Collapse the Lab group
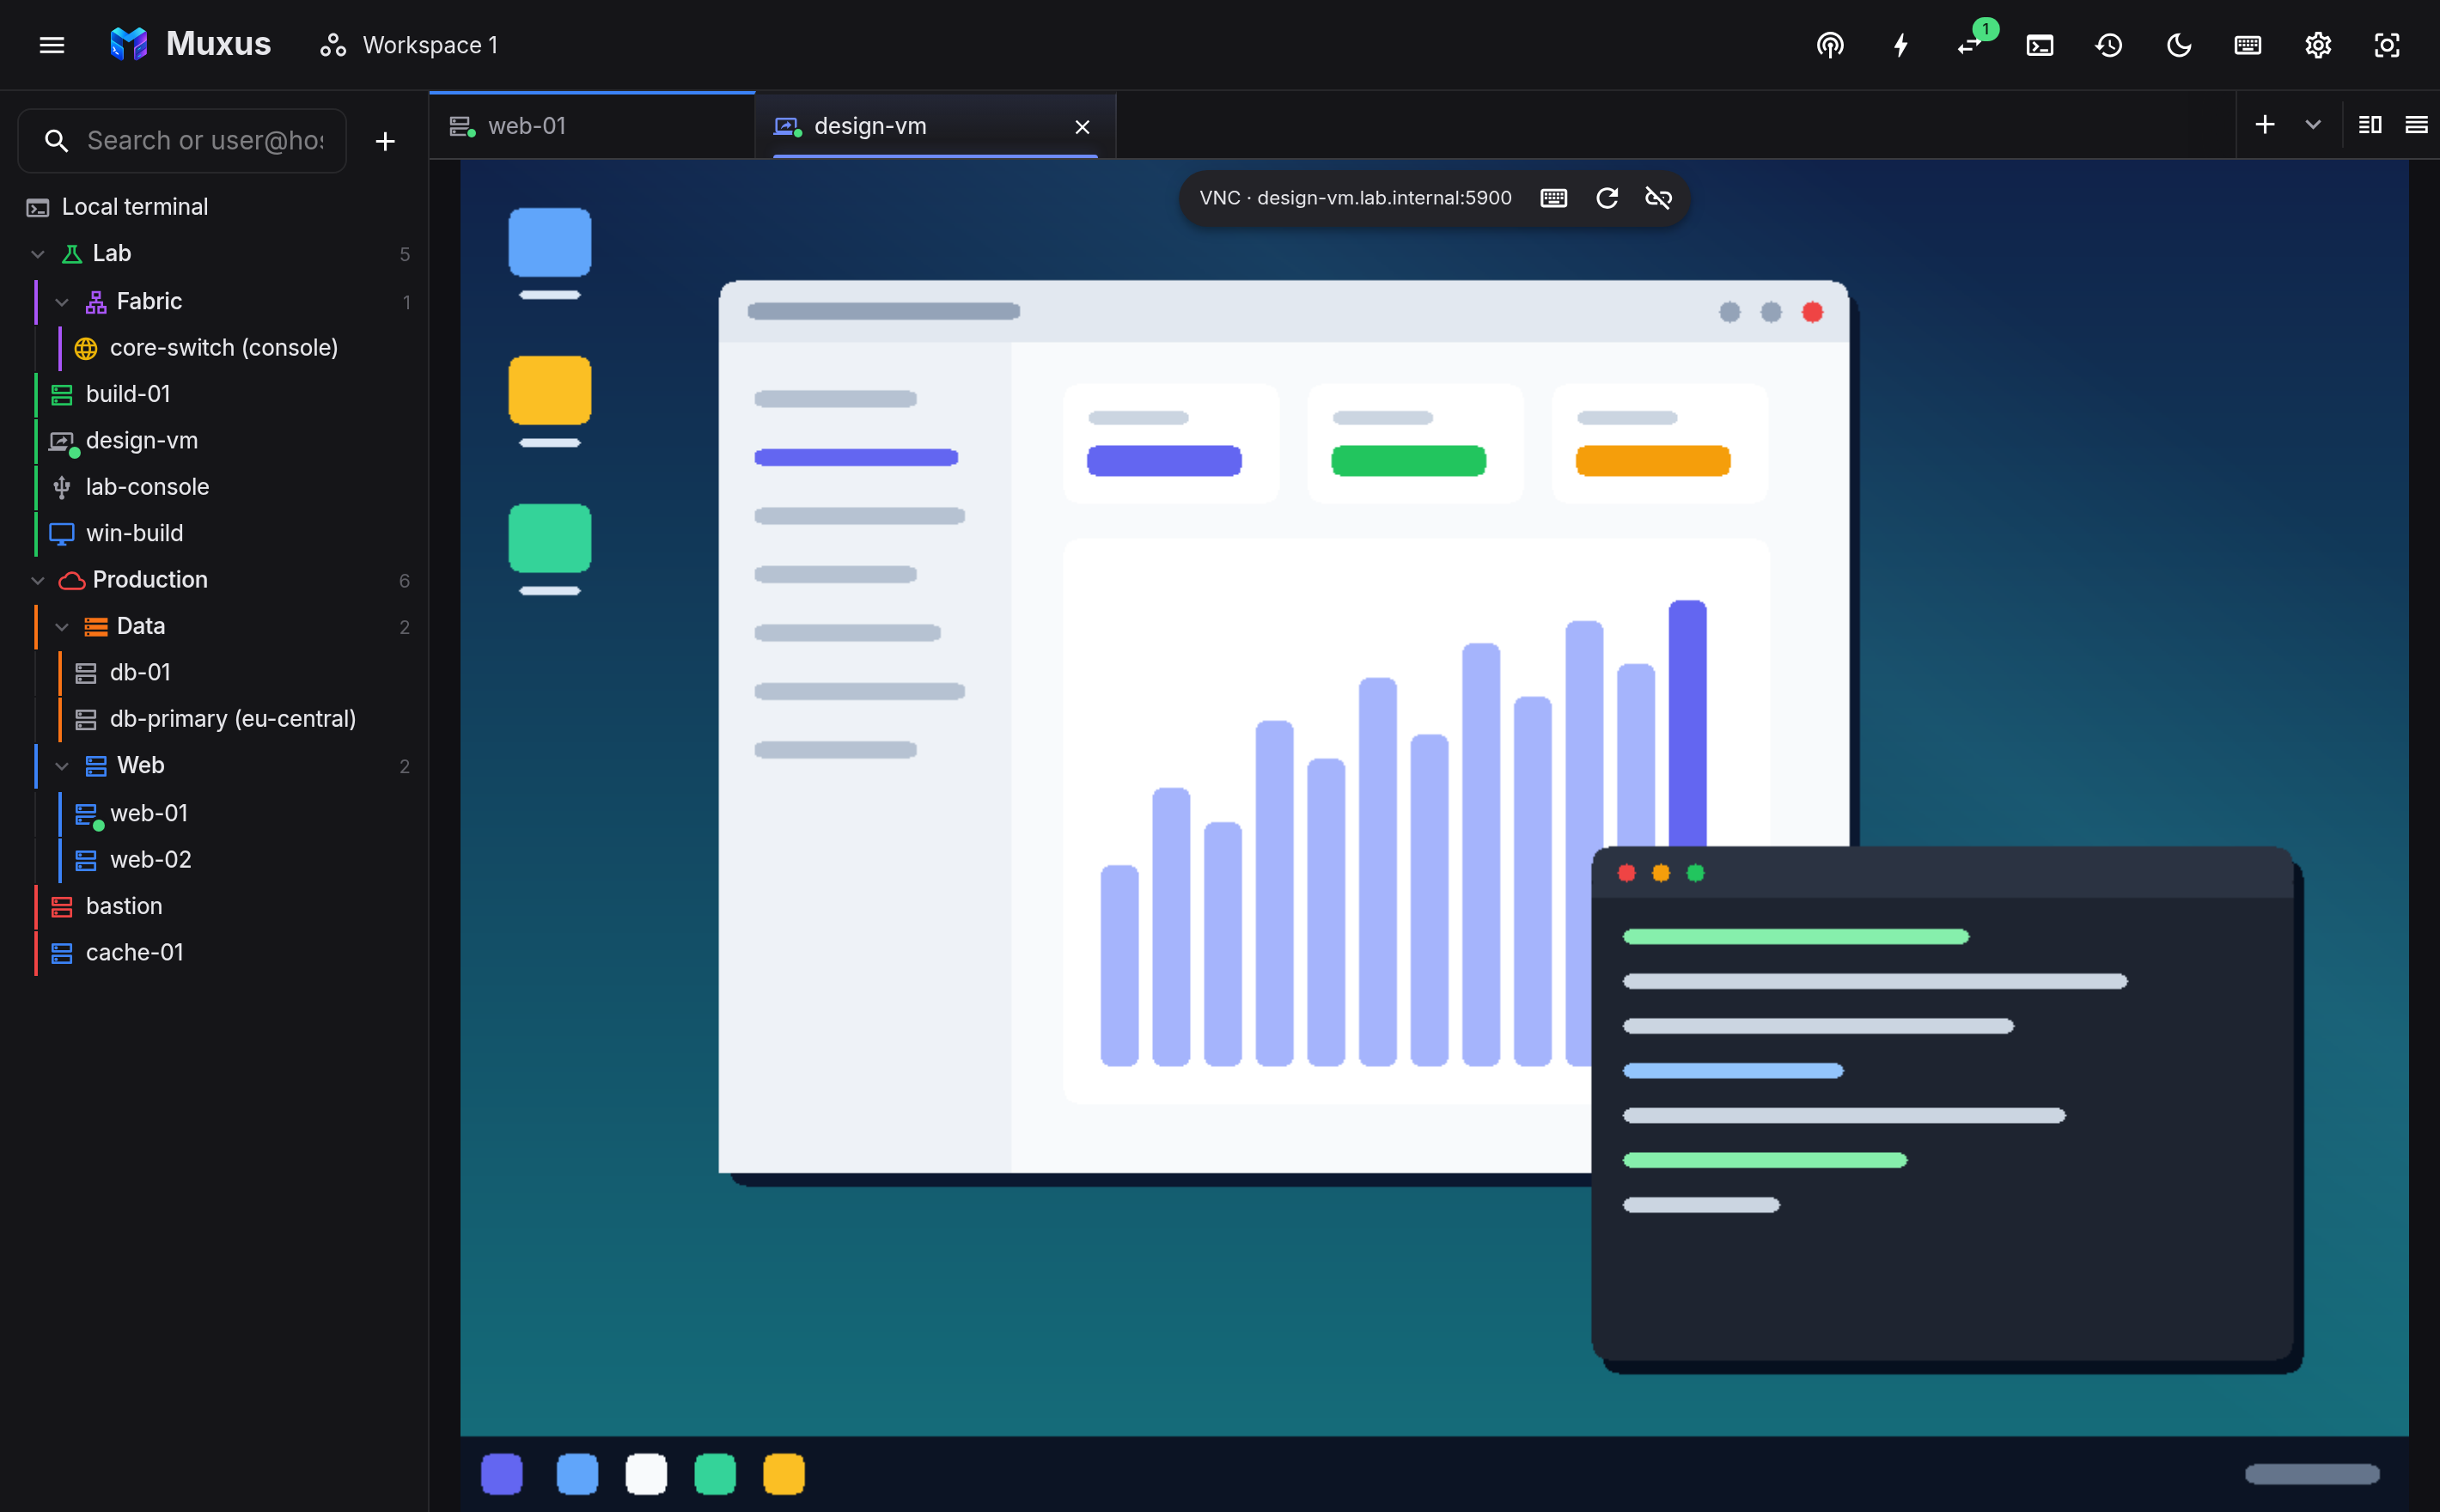The height and width of the screenshot is (1512, 2440). tap(38, 254)
